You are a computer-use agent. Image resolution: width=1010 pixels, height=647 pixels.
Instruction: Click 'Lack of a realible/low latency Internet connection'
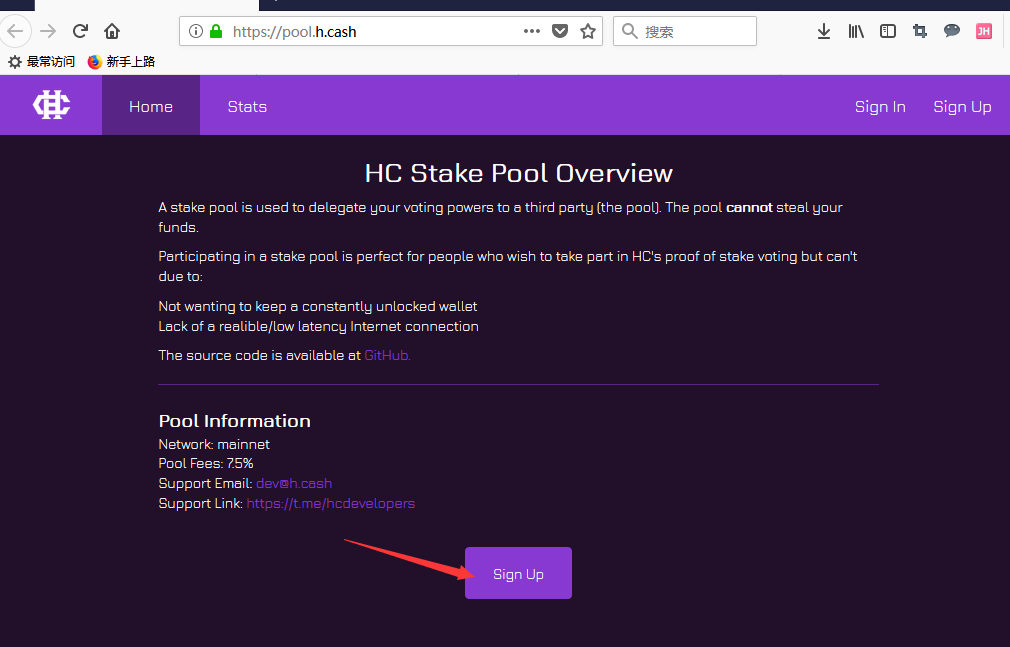tap(319, 326)
